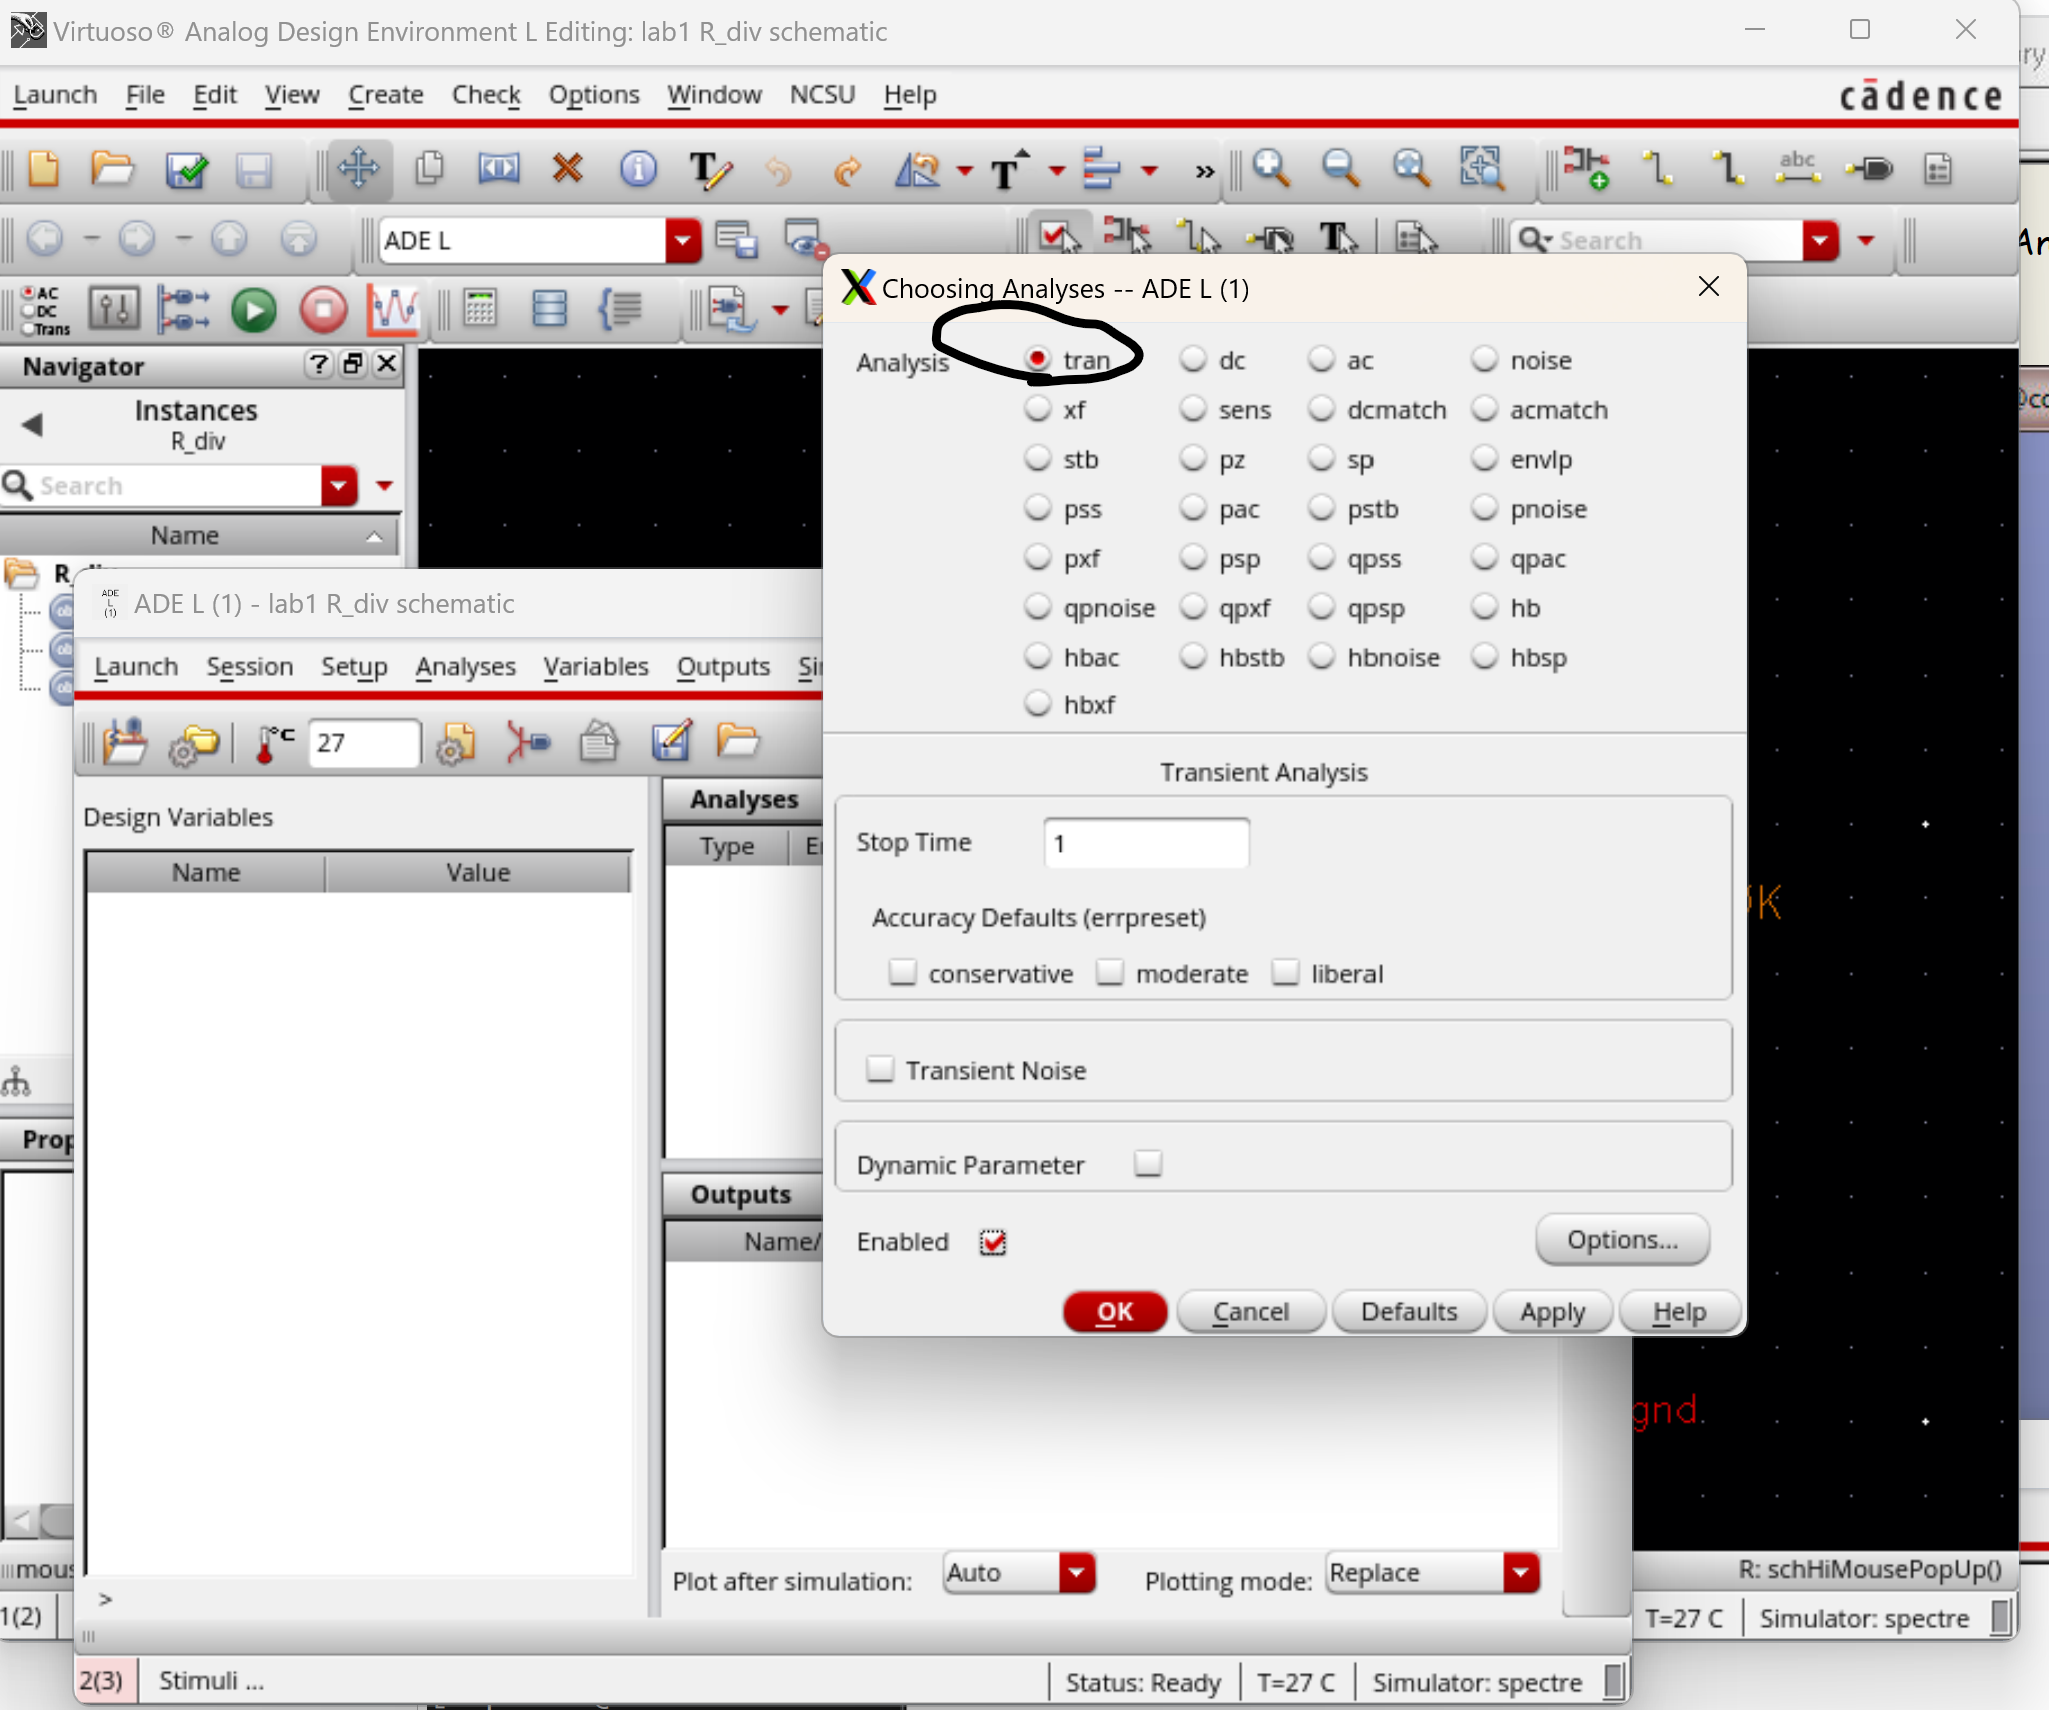
Task: Click the calculator icon
Action: coord(480,310)
